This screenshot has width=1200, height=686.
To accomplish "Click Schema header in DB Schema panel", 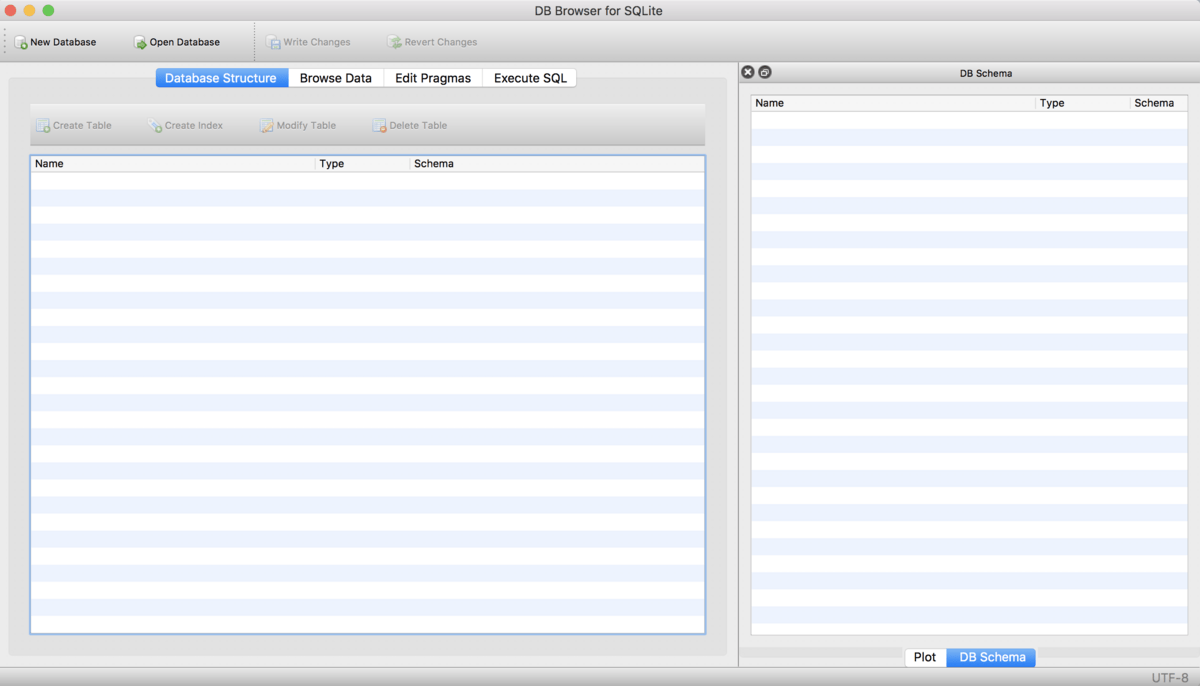I will [1159, 103].
